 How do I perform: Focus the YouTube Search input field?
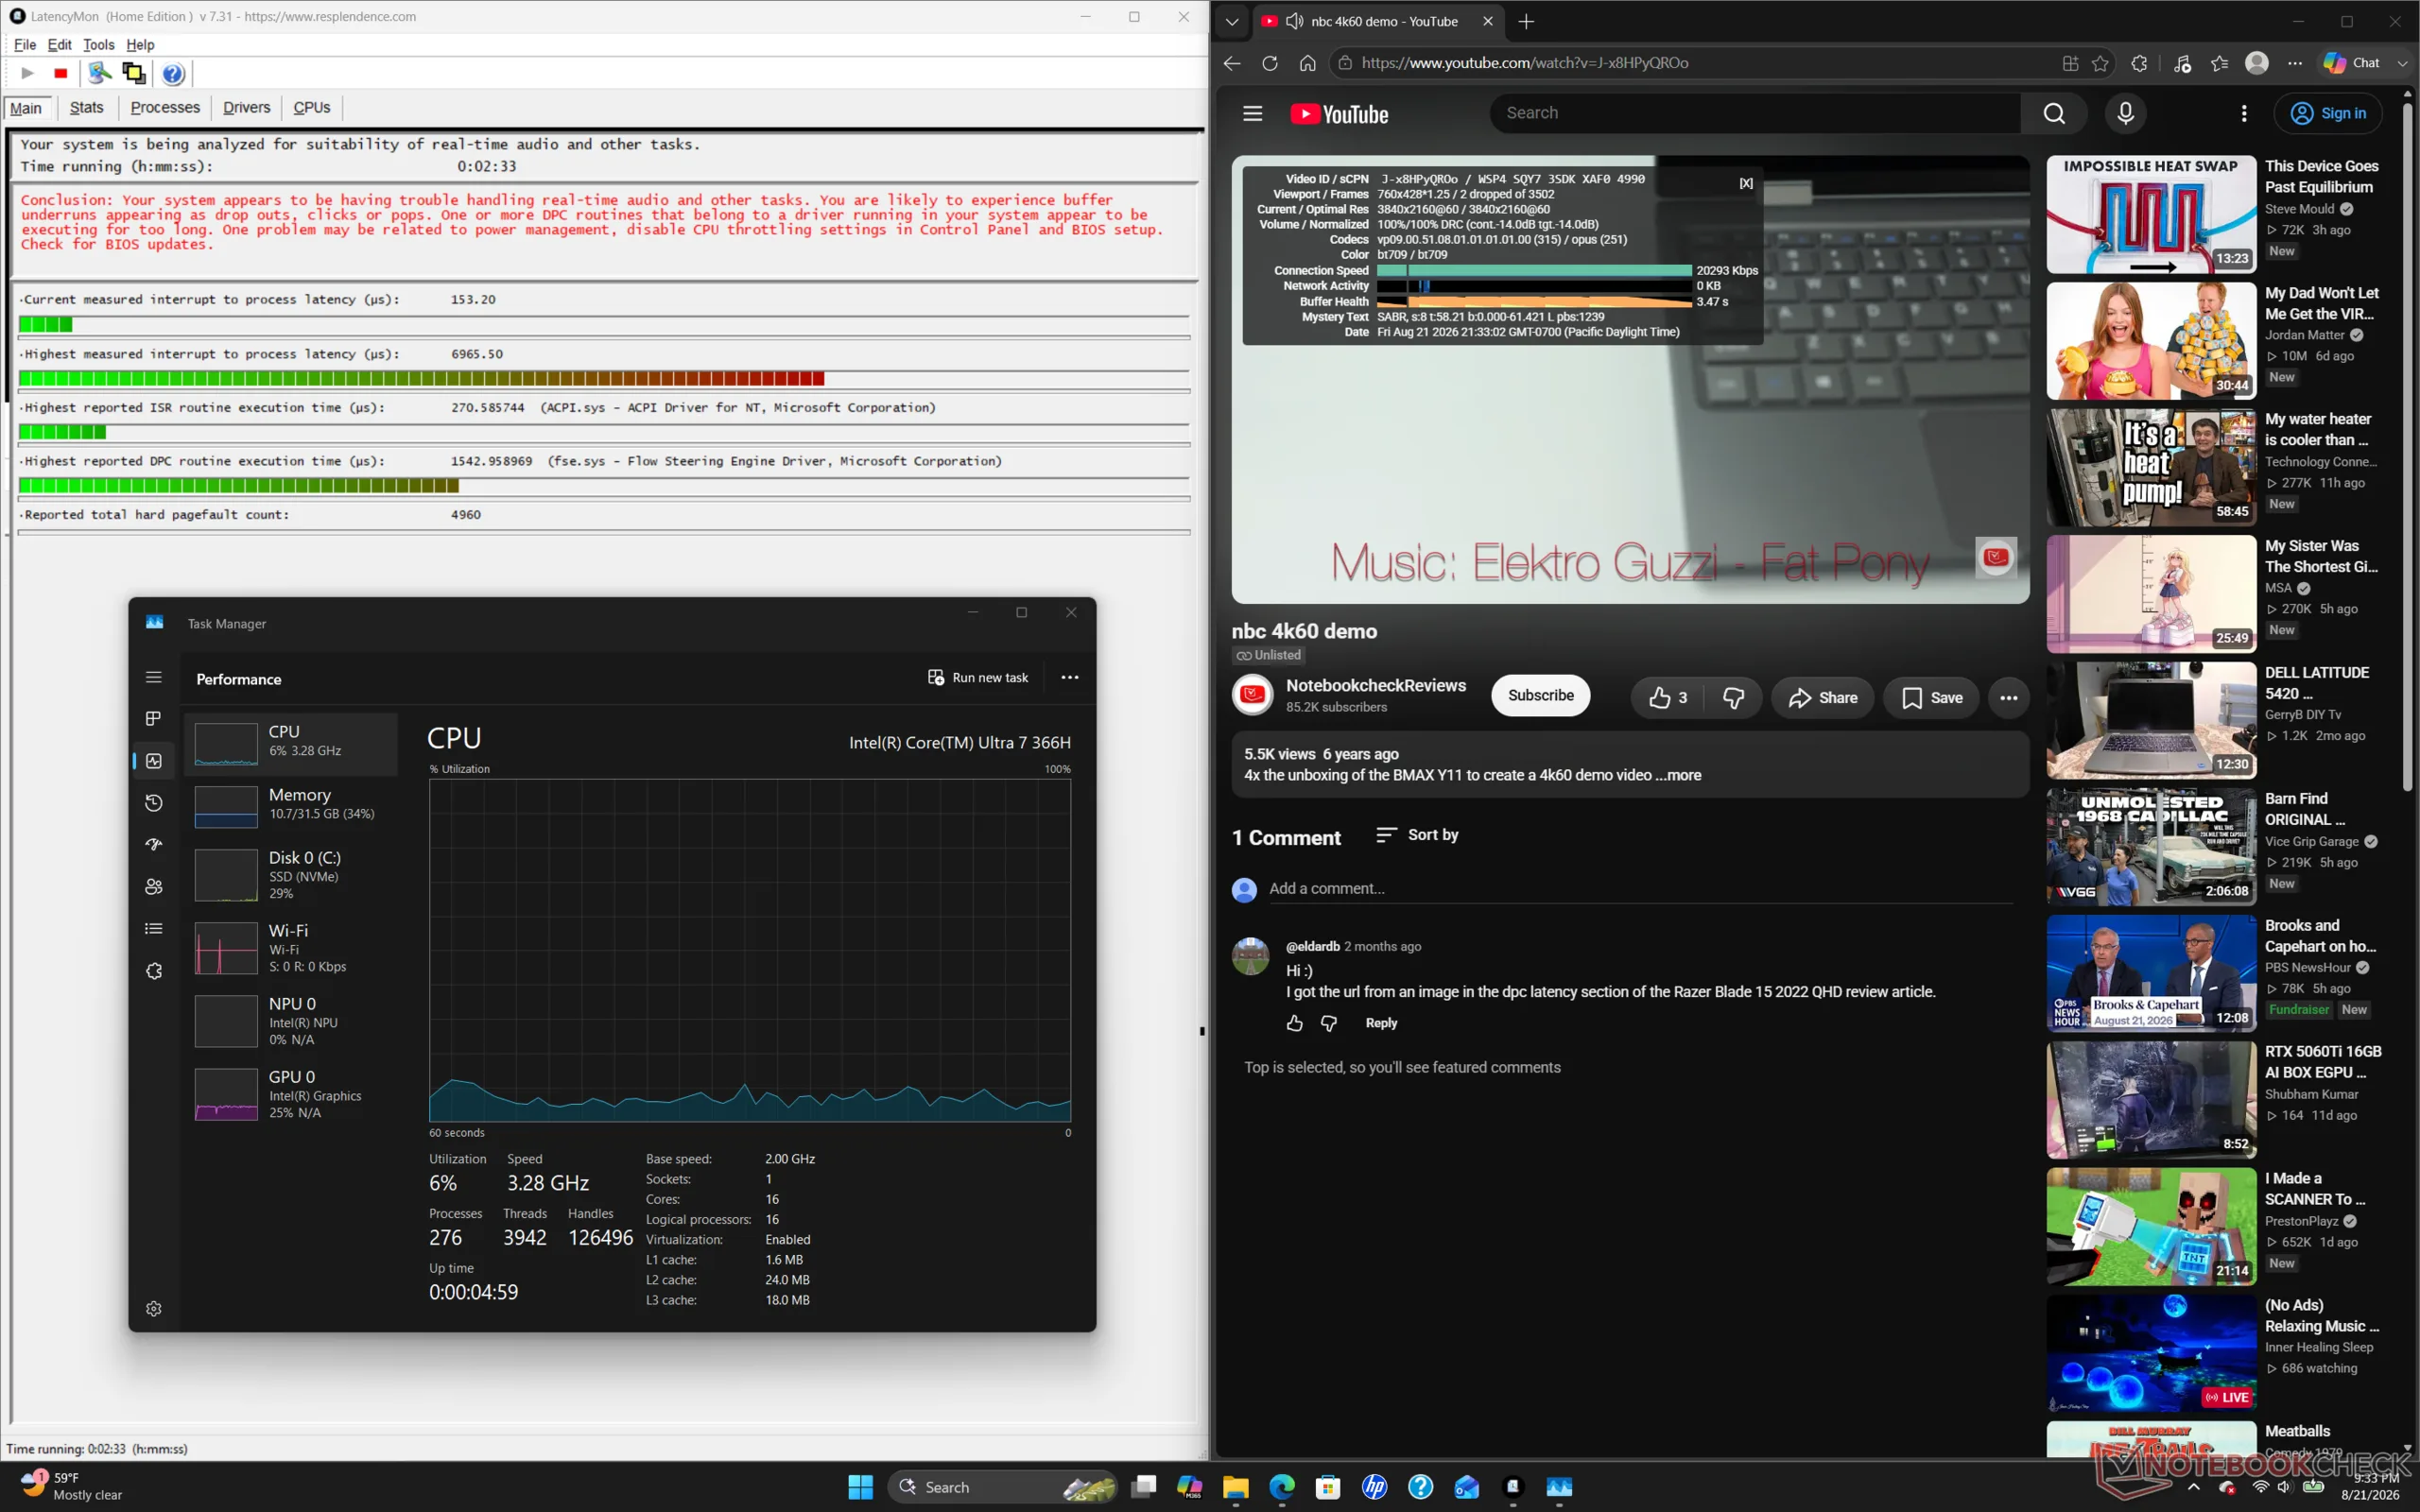(x=1755, y=113)
